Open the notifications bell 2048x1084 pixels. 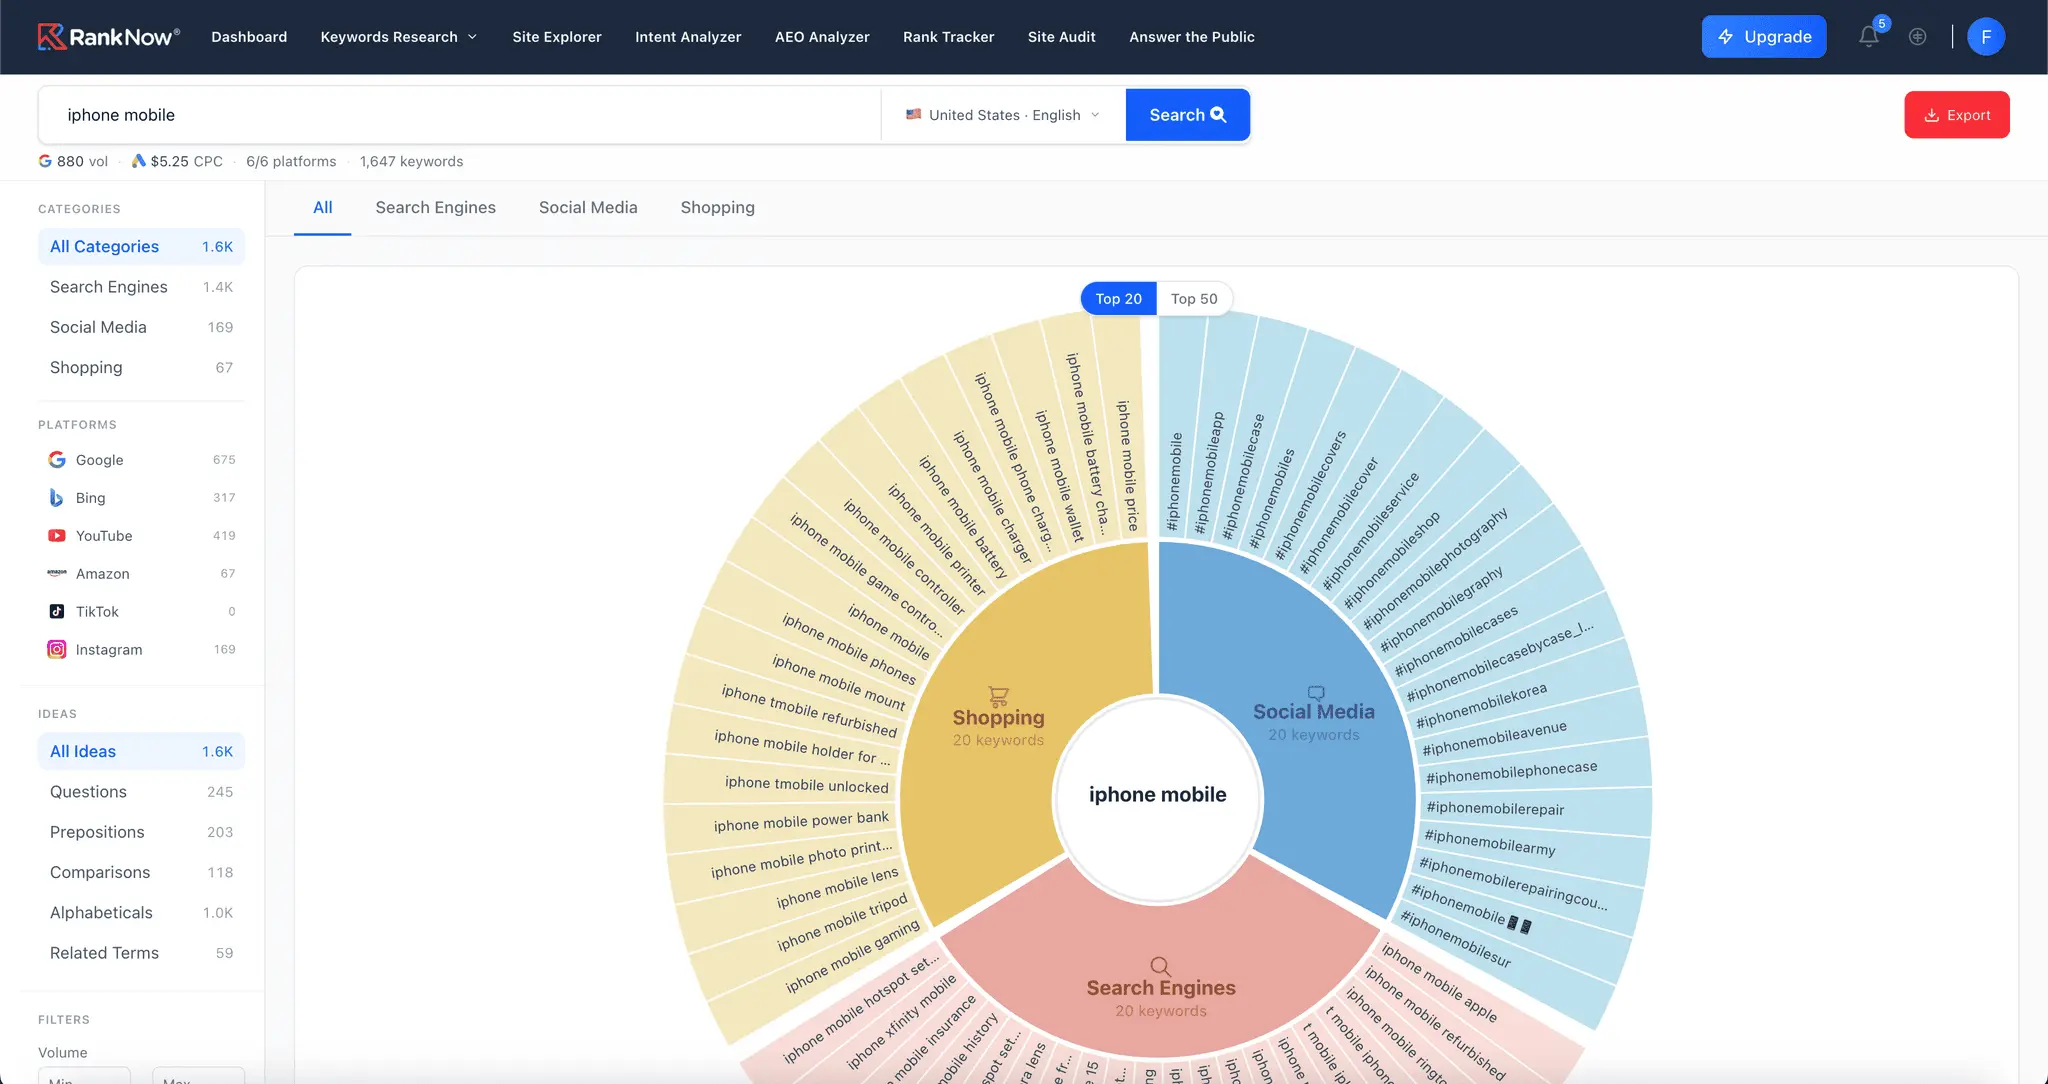(x=1868, y=37)
